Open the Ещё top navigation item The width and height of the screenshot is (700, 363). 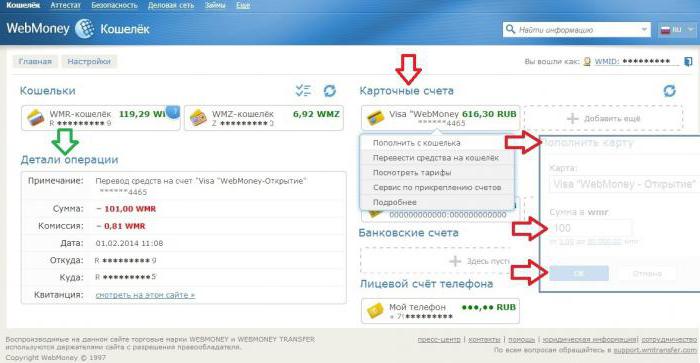[243, 5]
